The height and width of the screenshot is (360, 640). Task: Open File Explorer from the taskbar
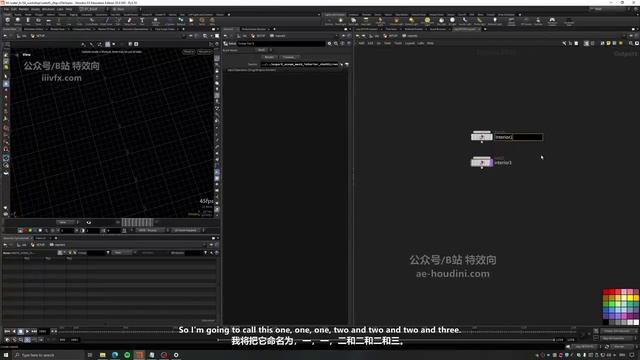point(102,355)
